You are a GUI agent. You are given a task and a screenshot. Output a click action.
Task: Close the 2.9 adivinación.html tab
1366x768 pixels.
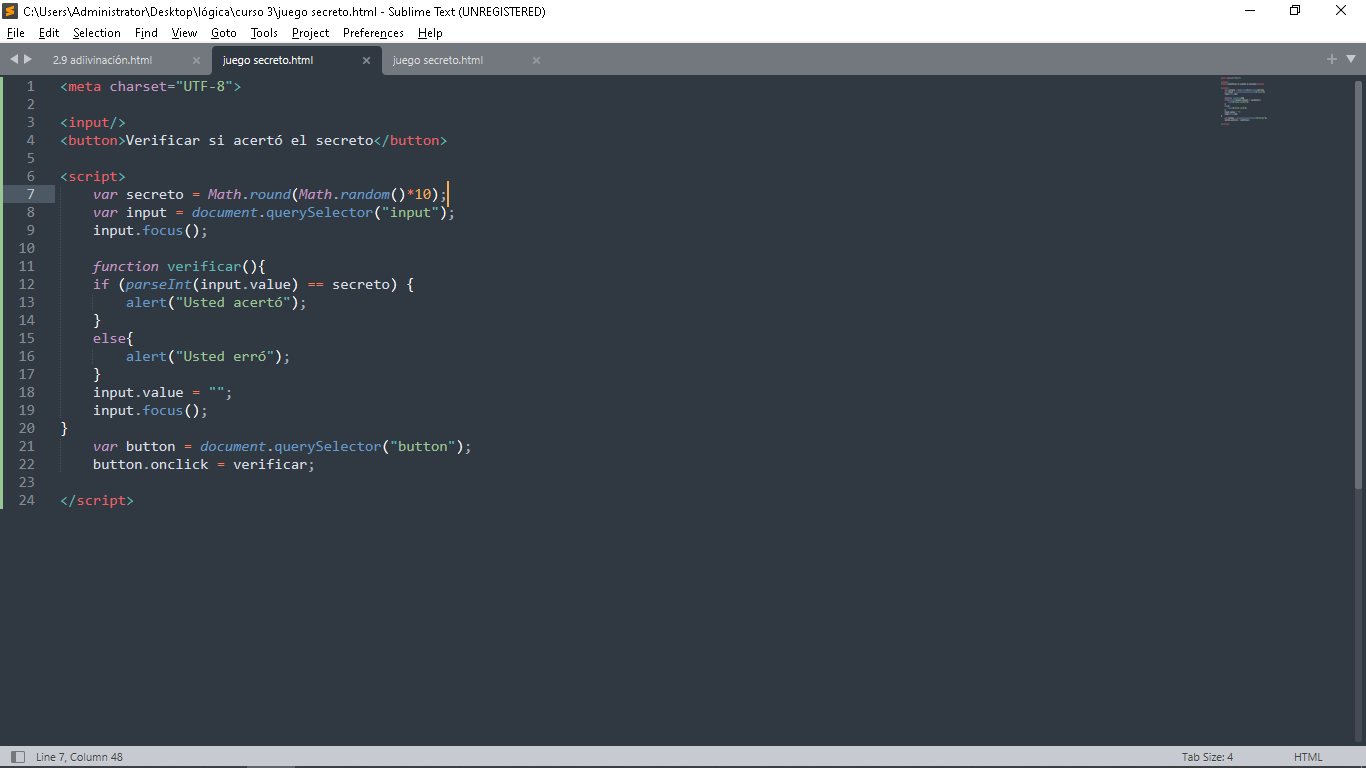(x=196, y=60)
